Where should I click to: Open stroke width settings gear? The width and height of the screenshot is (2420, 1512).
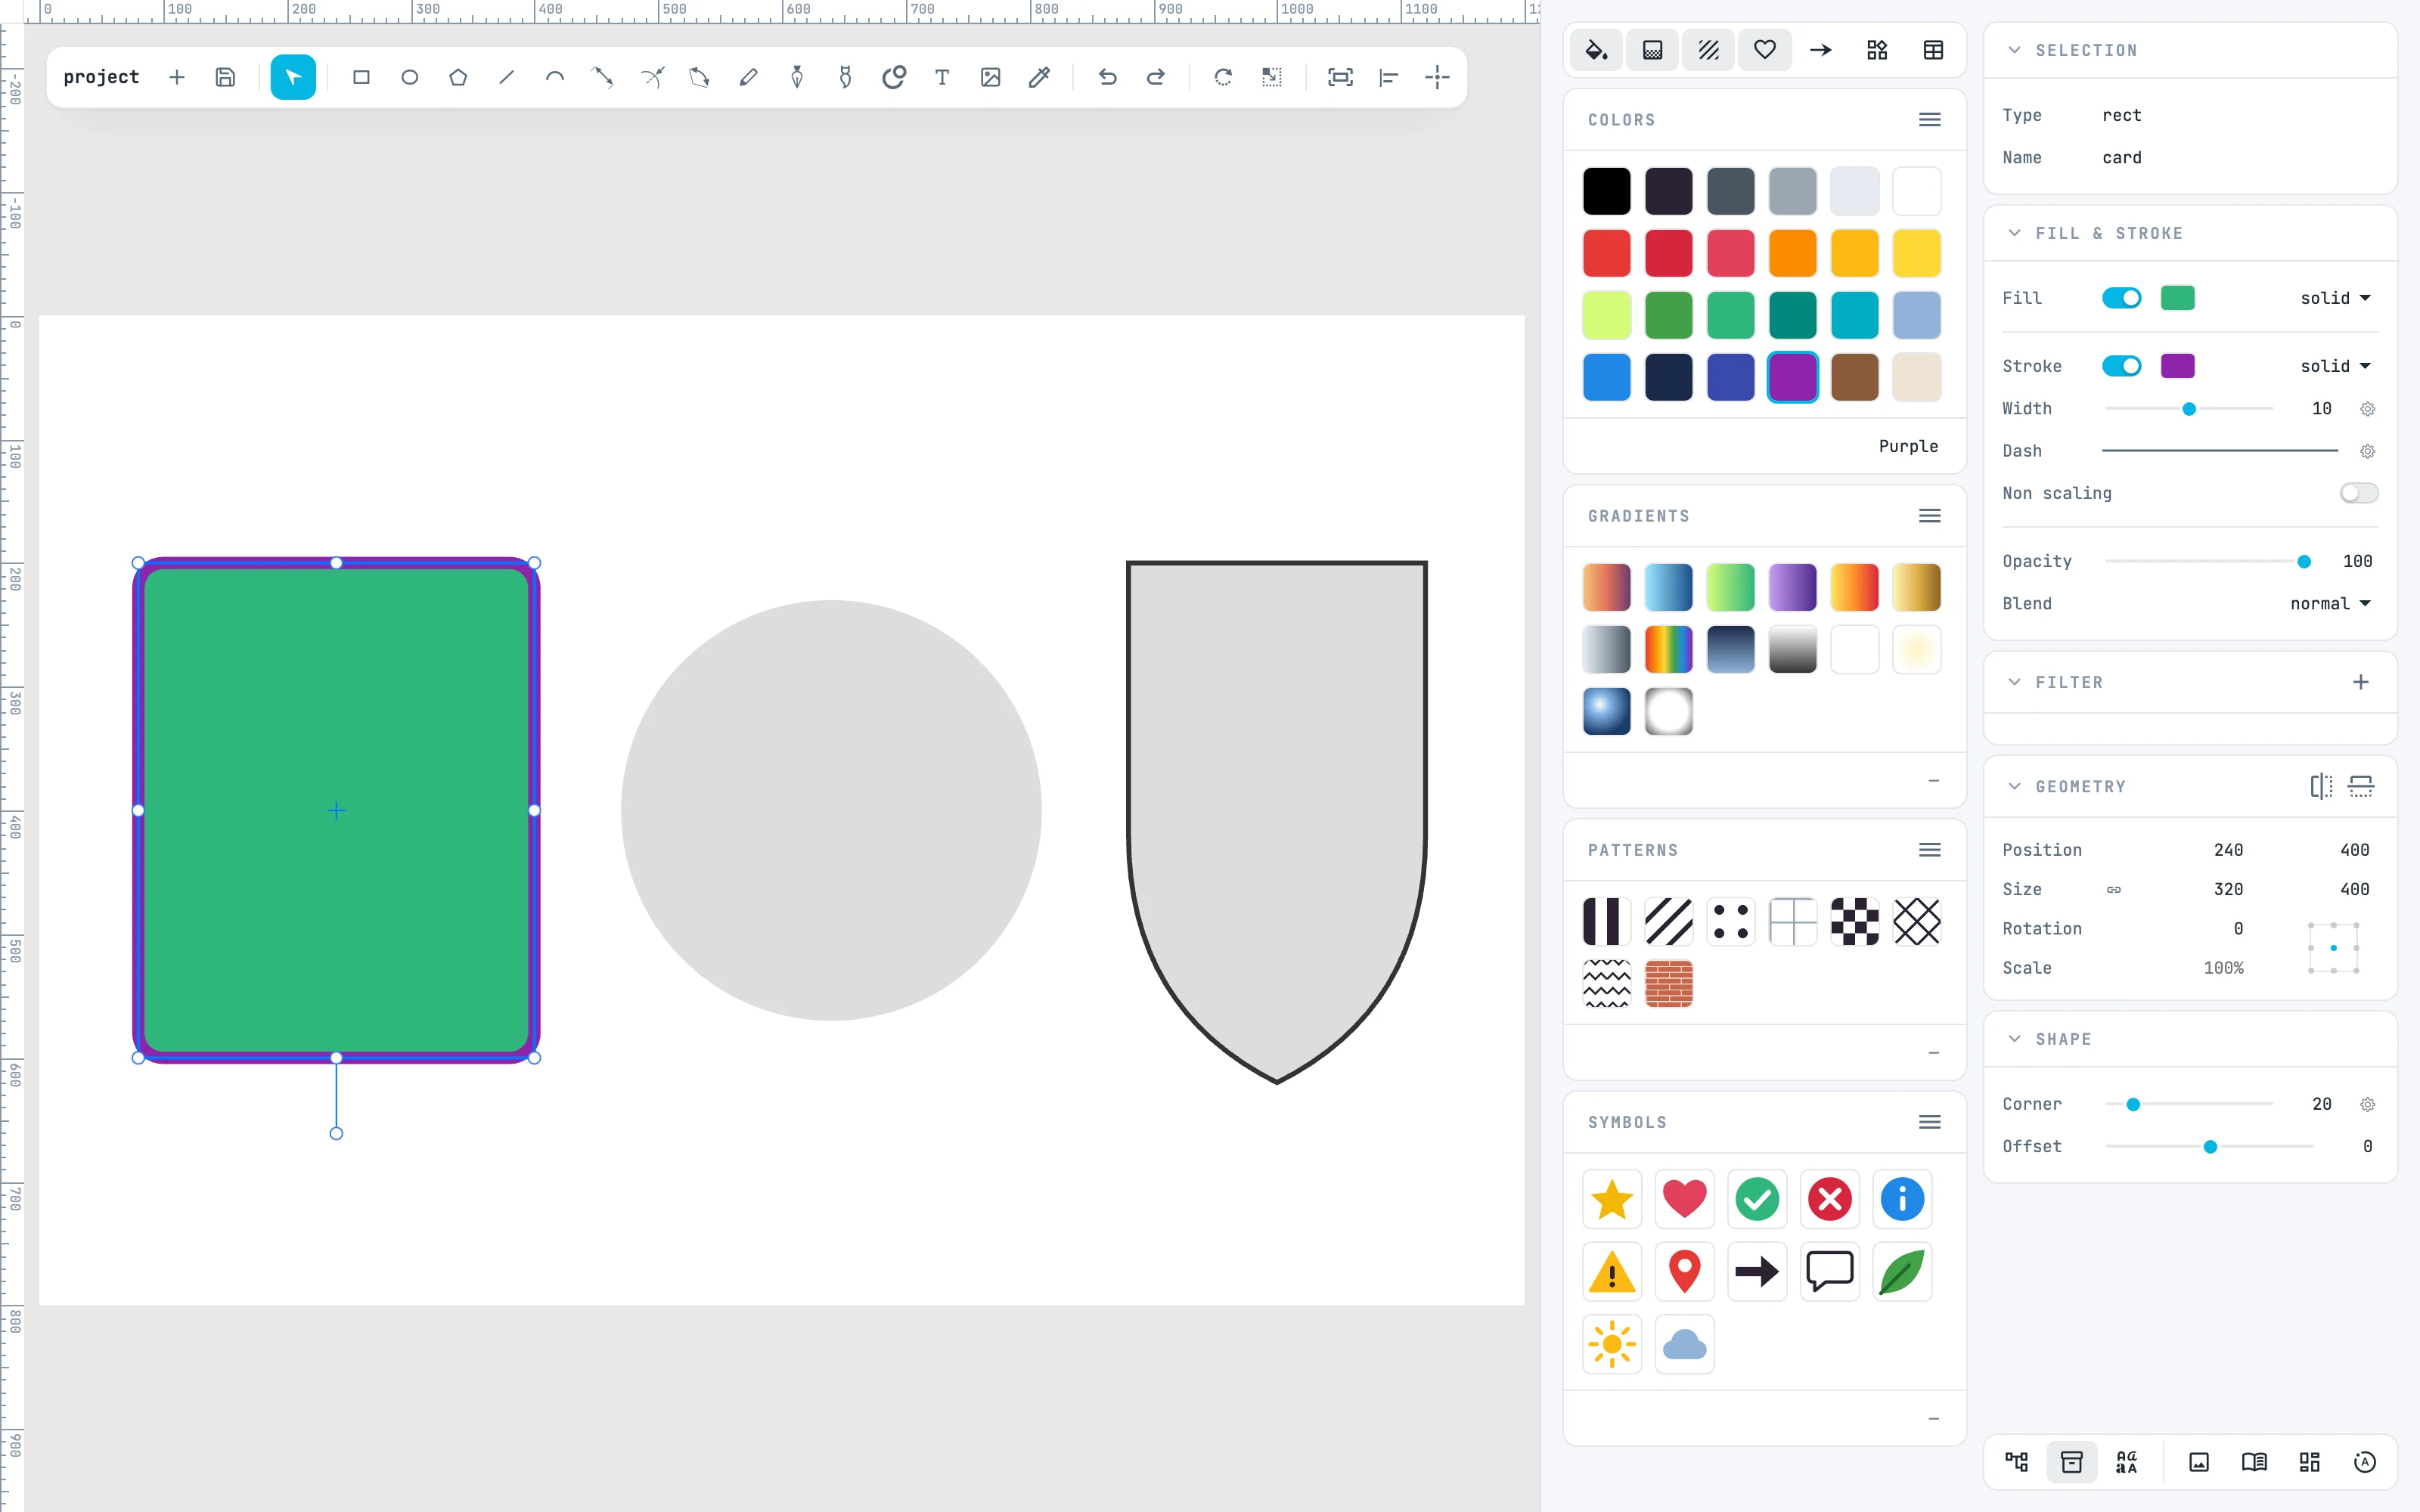[x=2368, y=409]
